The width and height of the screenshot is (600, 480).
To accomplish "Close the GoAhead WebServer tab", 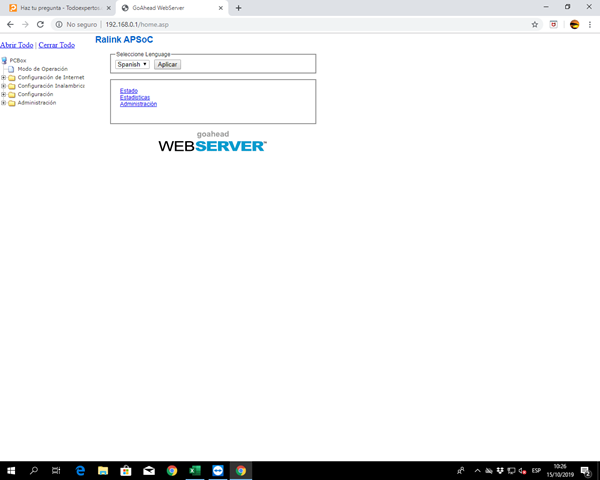I will (x=221, y=8).
